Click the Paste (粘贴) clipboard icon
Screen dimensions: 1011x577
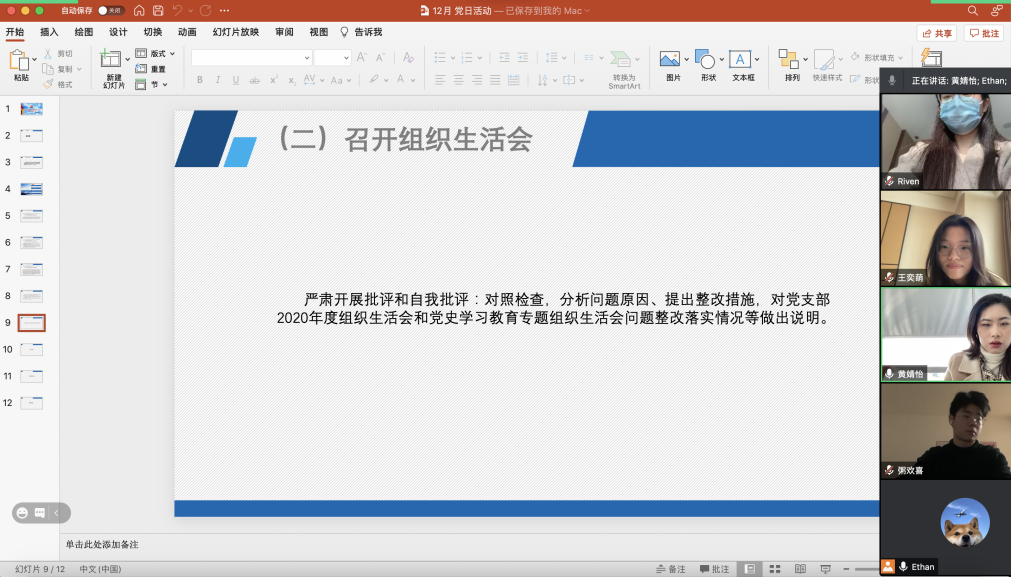20,61
